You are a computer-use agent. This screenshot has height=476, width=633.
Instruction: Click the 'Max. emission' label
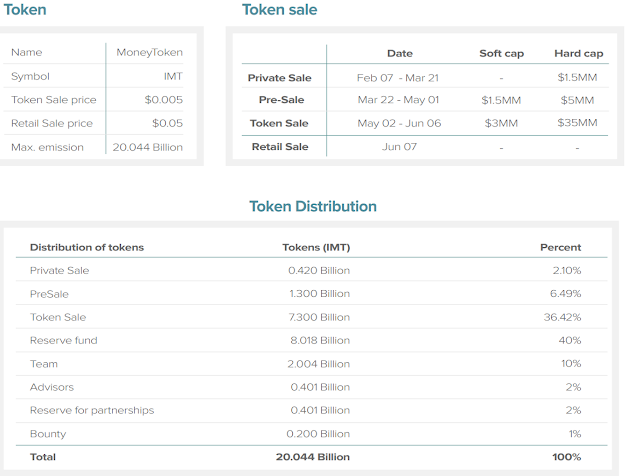(47, 147)
